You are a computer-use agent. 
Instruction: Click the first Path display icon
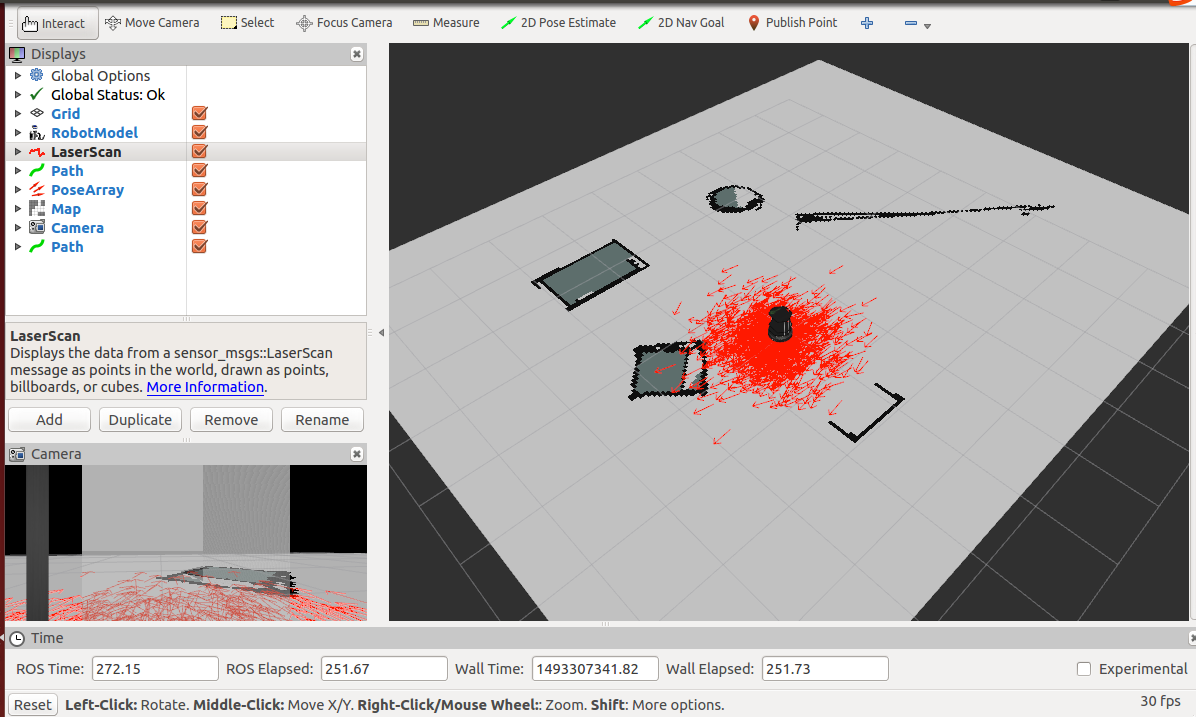click(x=37, y=170)
